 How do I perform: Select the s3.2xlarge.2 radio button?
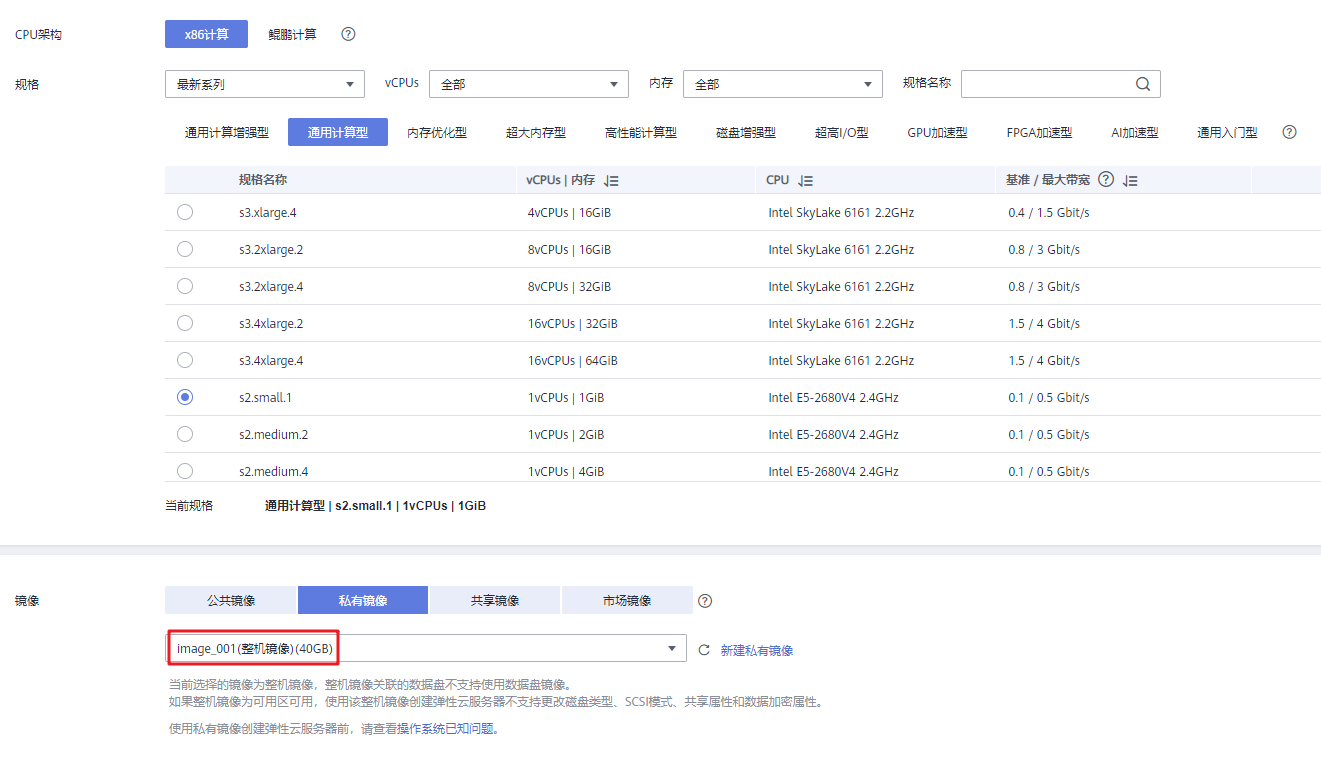[185, 249]
